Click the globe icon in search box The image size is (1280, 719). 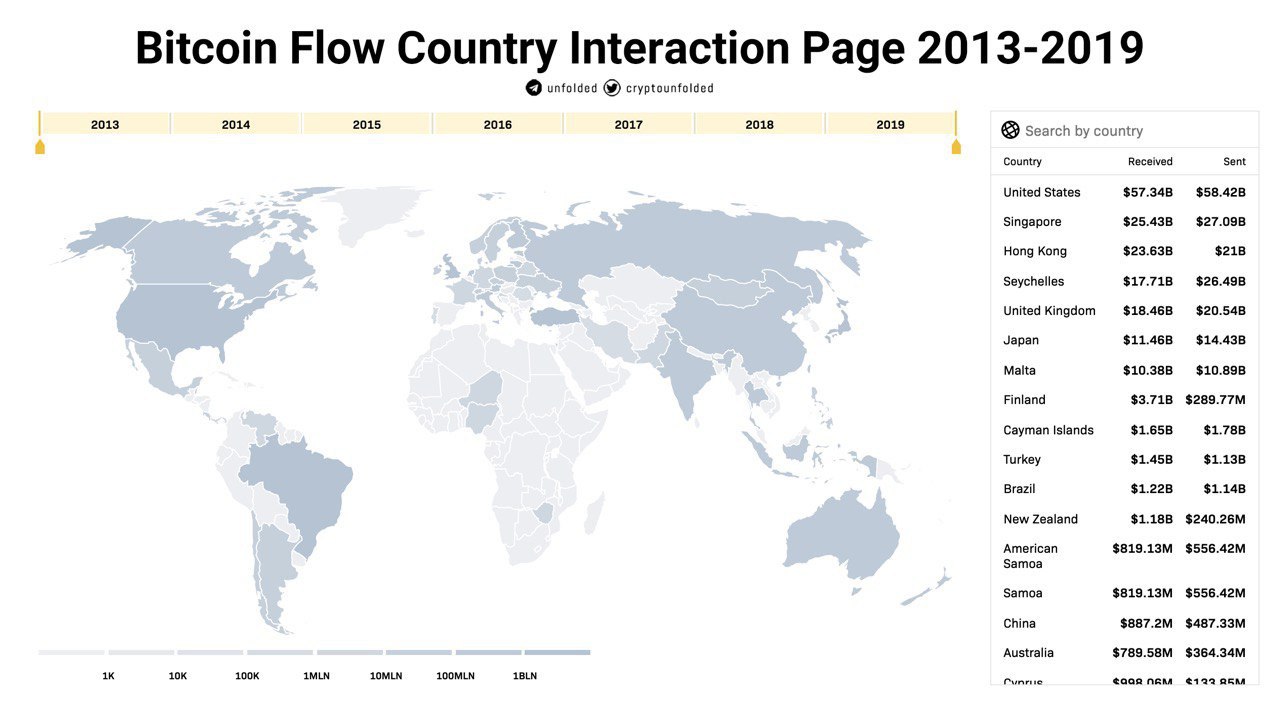(1010, 130)
